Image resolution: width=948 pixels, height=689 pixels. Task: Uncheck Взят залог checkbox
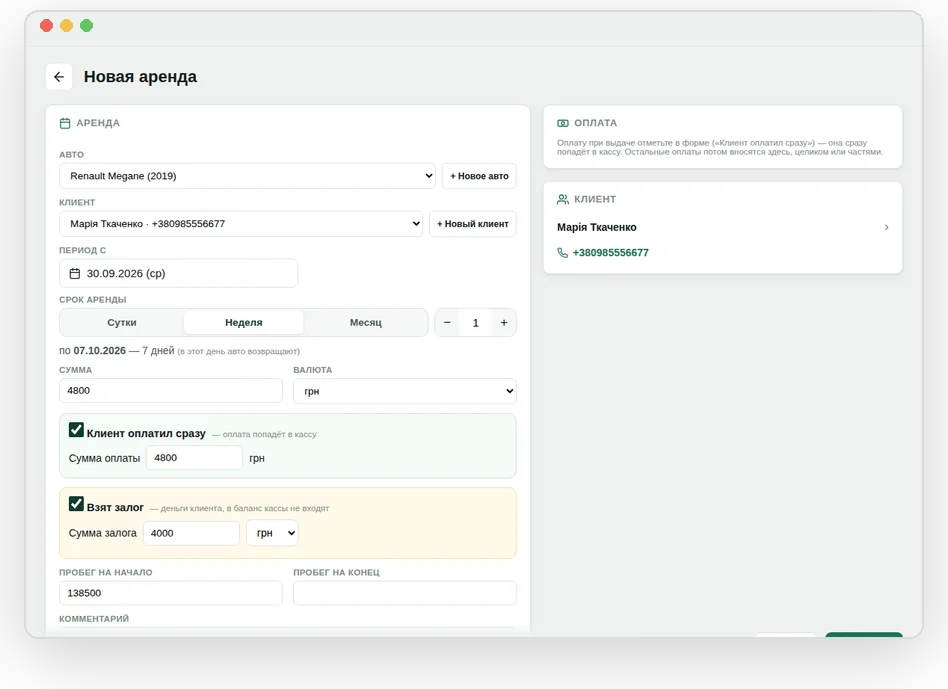pyautogui.click(x=76, y=503)
